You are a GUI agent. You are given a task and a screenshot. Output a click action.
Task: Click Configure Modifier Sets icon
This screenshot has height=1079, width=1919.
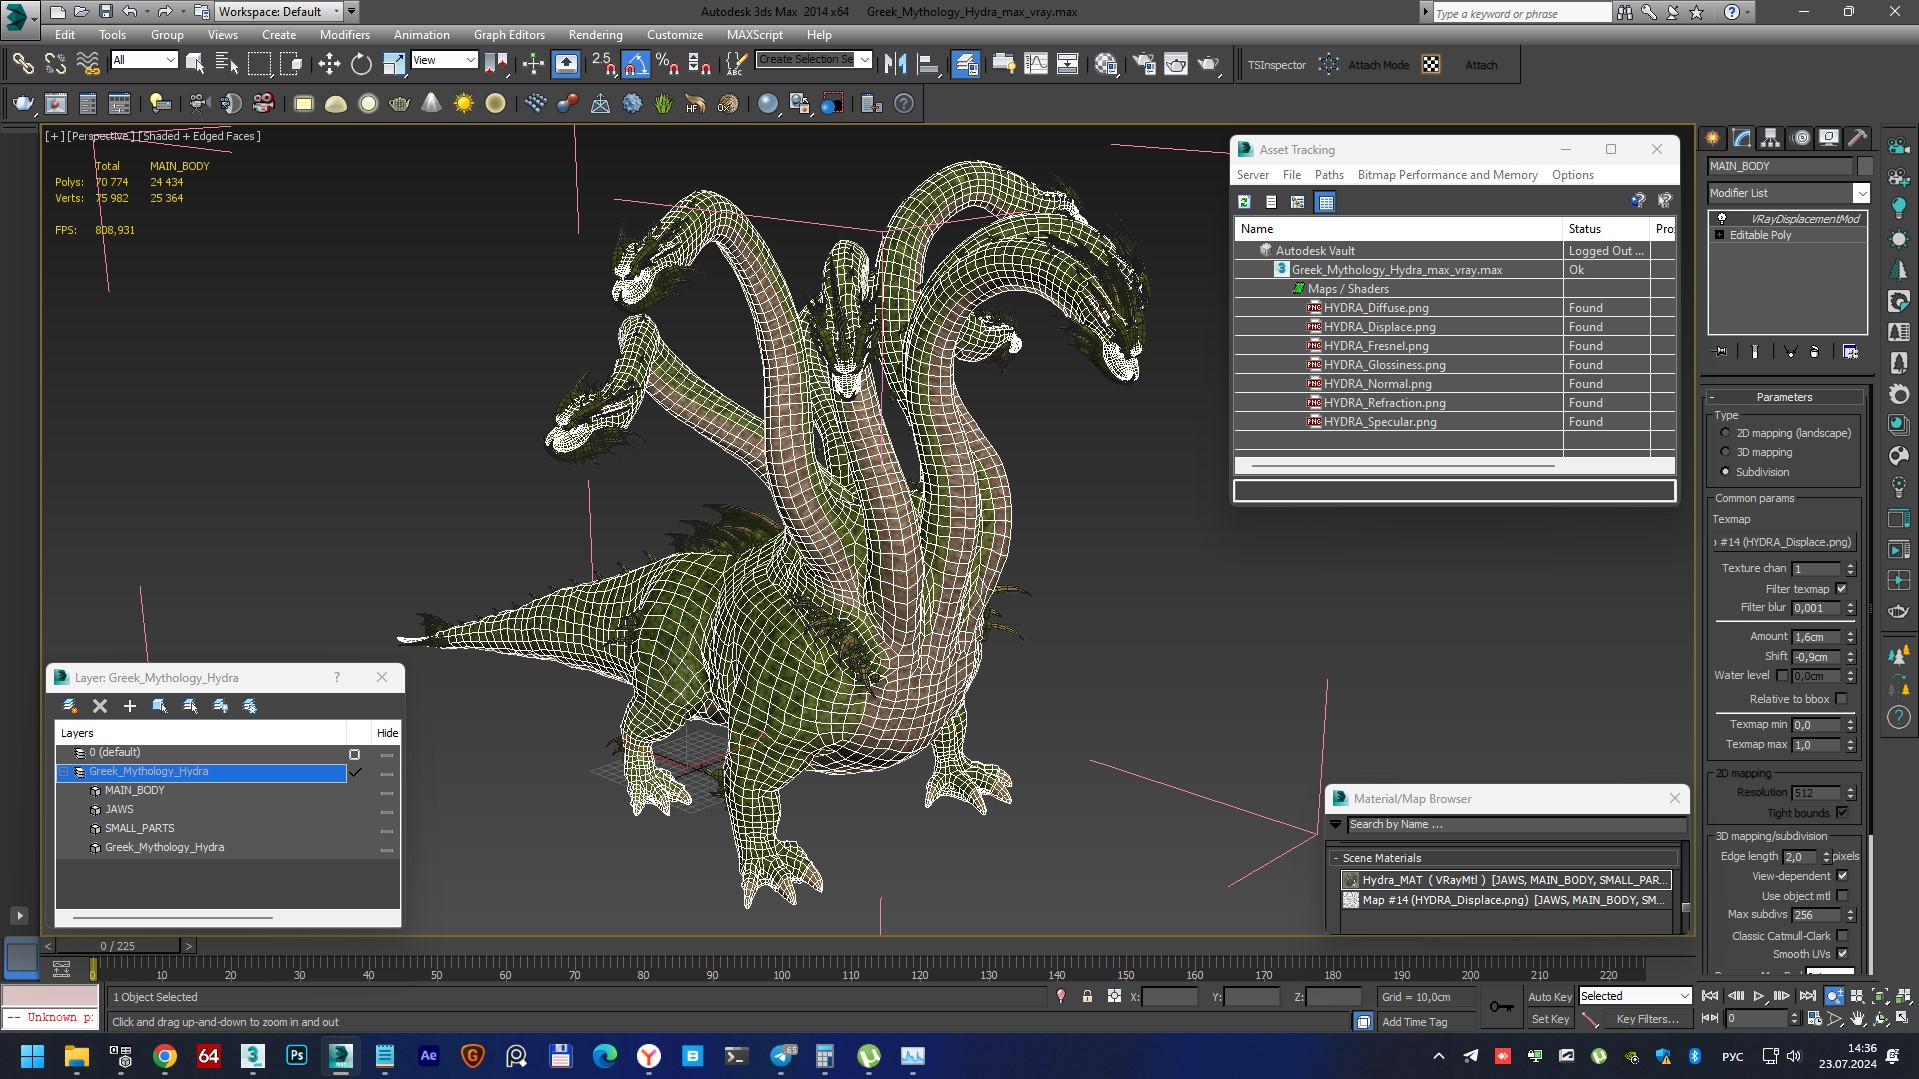coord(1850,351)
